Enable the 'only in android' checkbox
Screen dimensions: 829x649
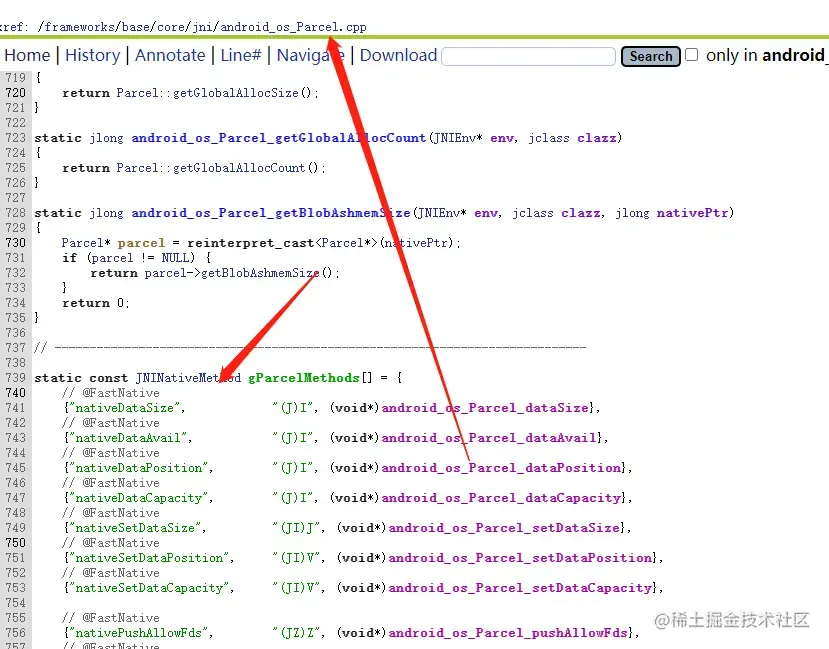(x=692, y=54)
